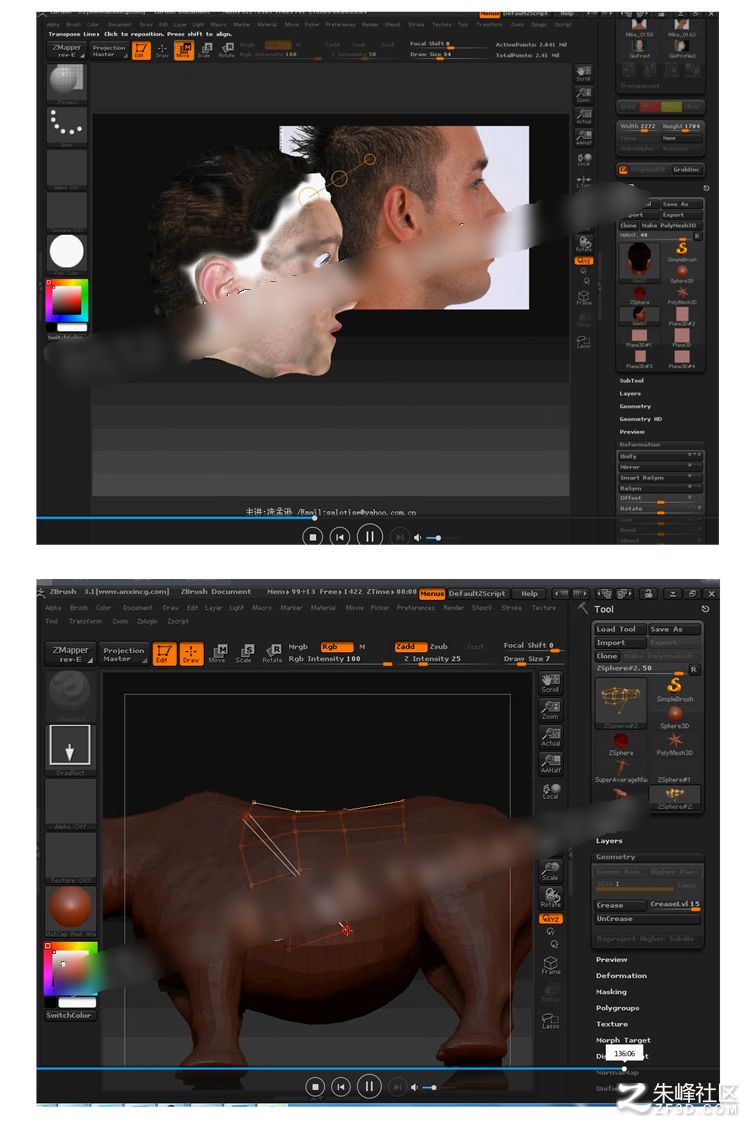Click SwitchColor under the lower color picker
The image size is (750, 1125).
point(70,1015)
